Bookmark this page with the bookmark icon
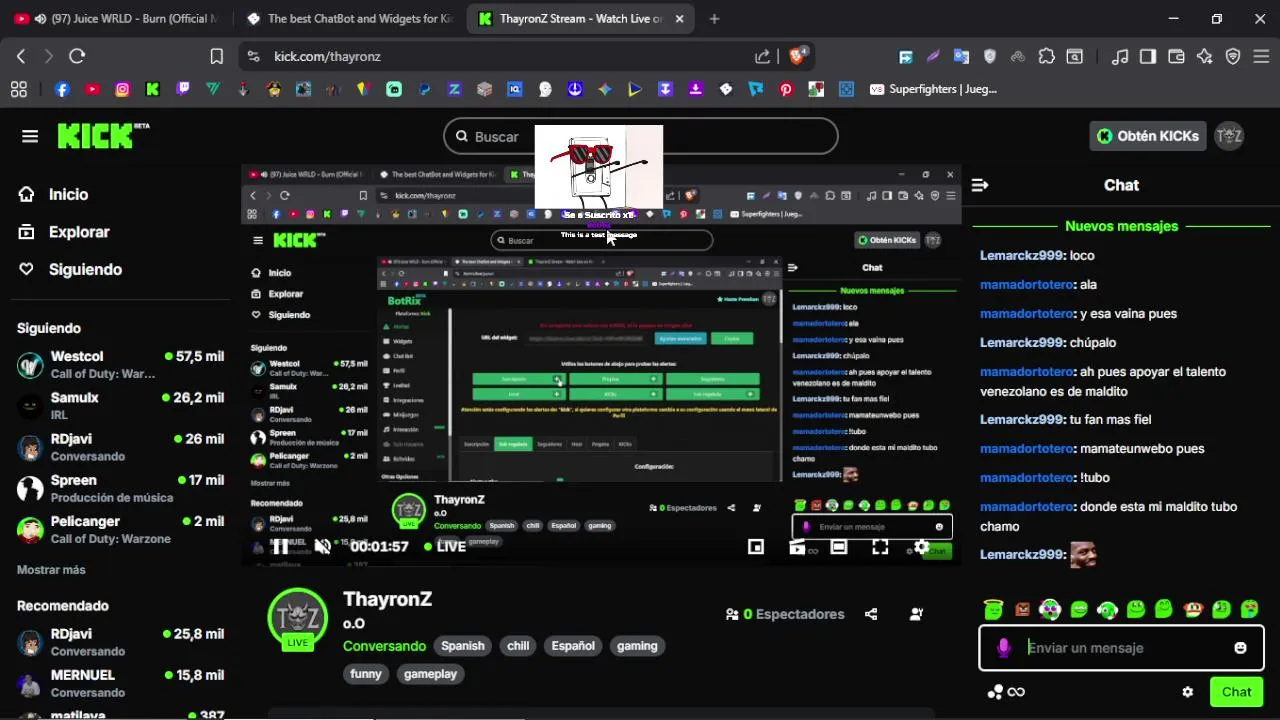The height and width of the screenshot is (720, 1280). pos(216,57)
